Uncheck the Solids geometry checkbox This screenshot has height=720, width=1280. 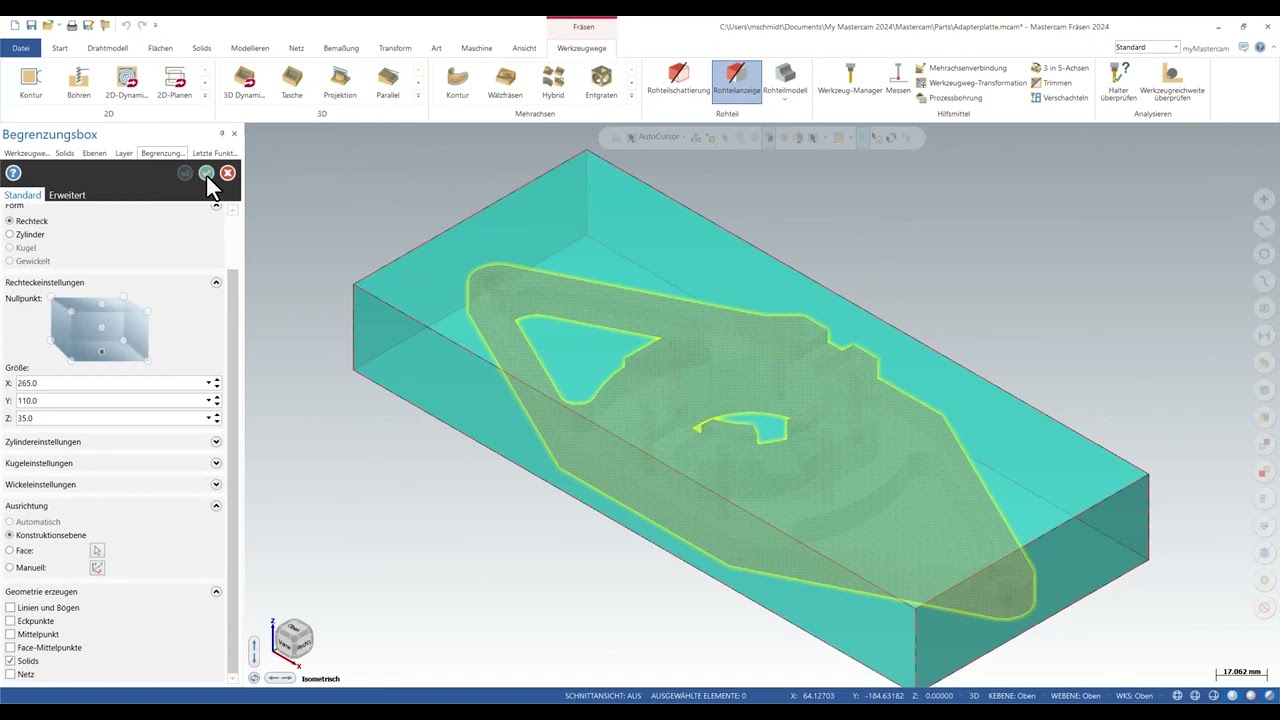coord(10,661)
